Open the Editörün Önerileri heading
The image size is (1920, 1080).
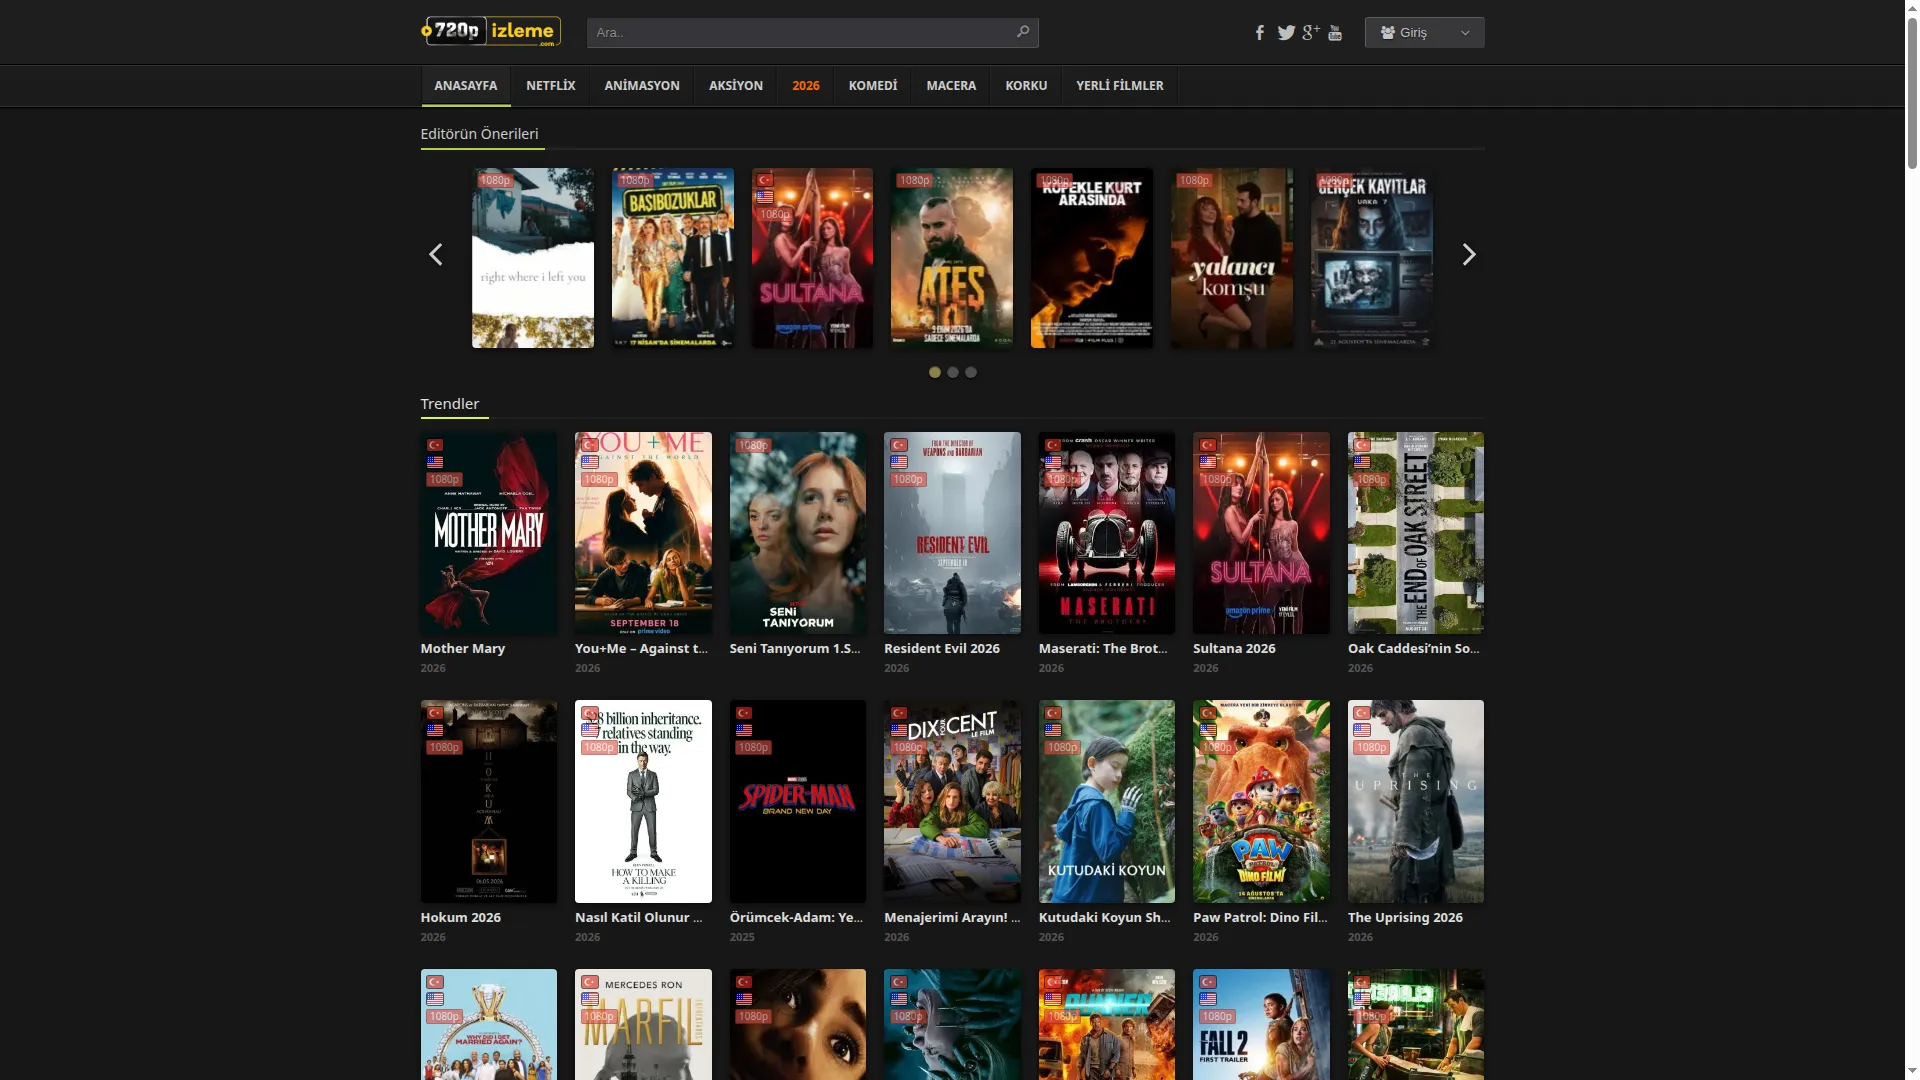(x=480, y=134)
